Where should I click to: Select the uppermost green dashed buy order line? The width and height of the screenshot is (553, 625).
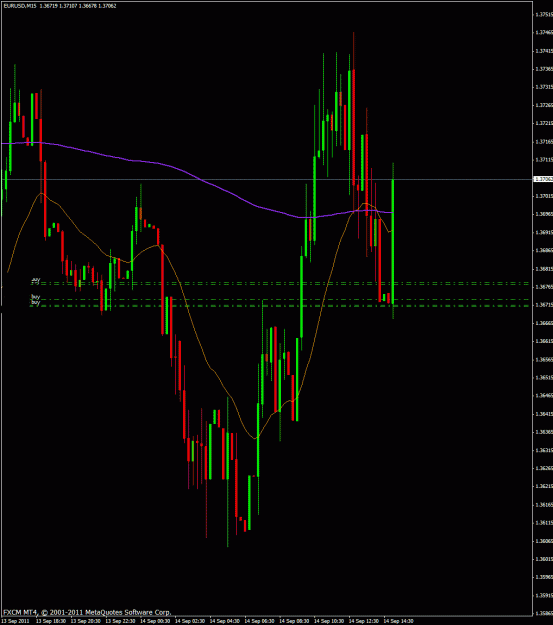[280, 283]
